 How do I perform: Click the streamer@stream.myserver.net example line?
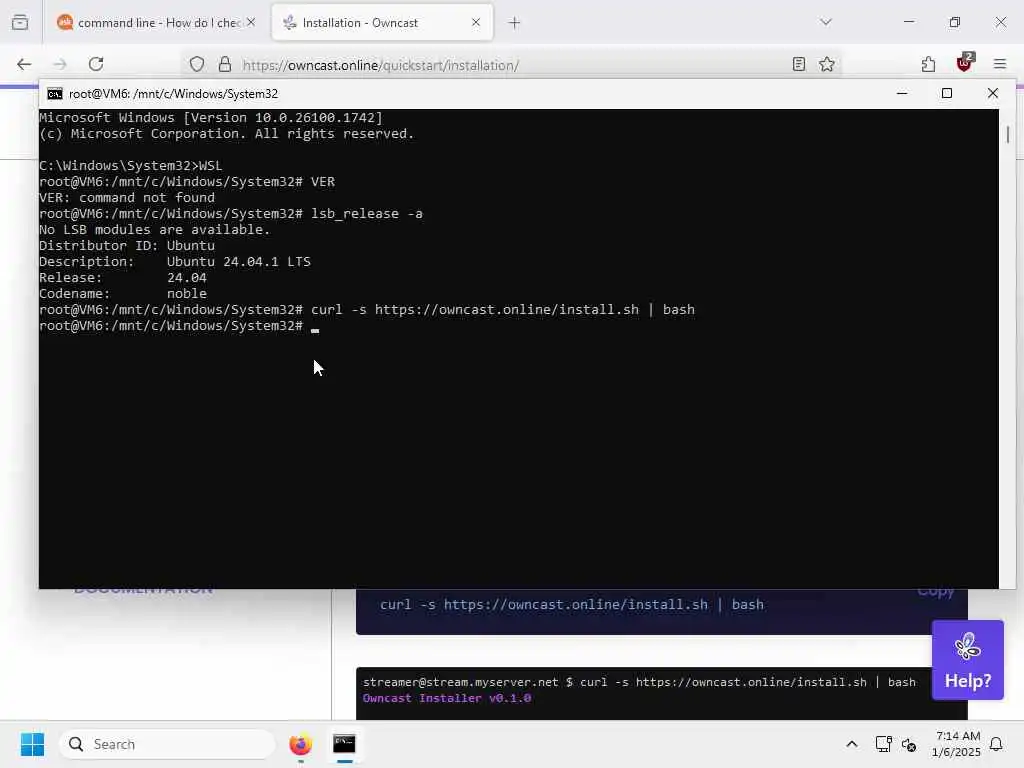[639, 682]
